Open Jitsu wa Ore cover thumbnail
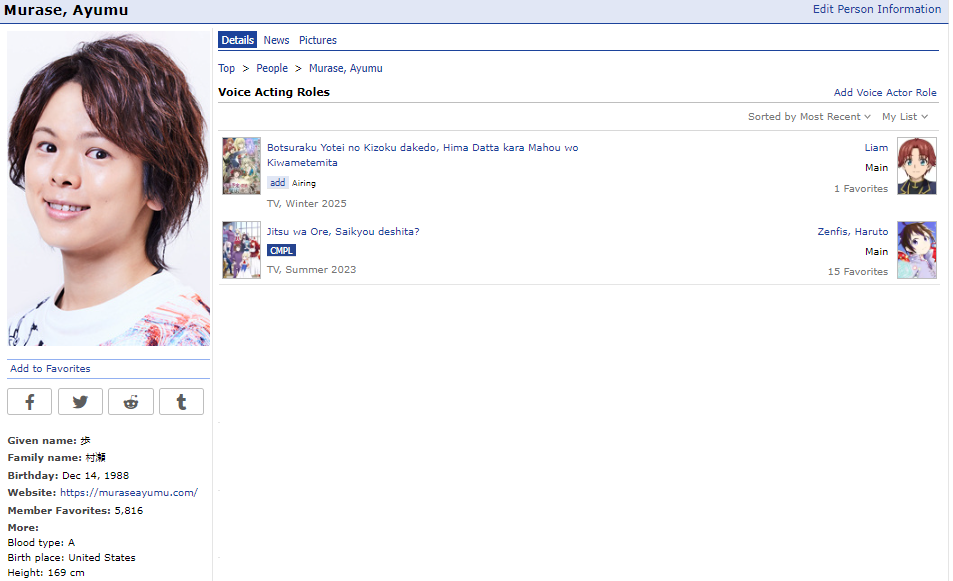Viewport: 953px width, 581px height. coord(241,250)
